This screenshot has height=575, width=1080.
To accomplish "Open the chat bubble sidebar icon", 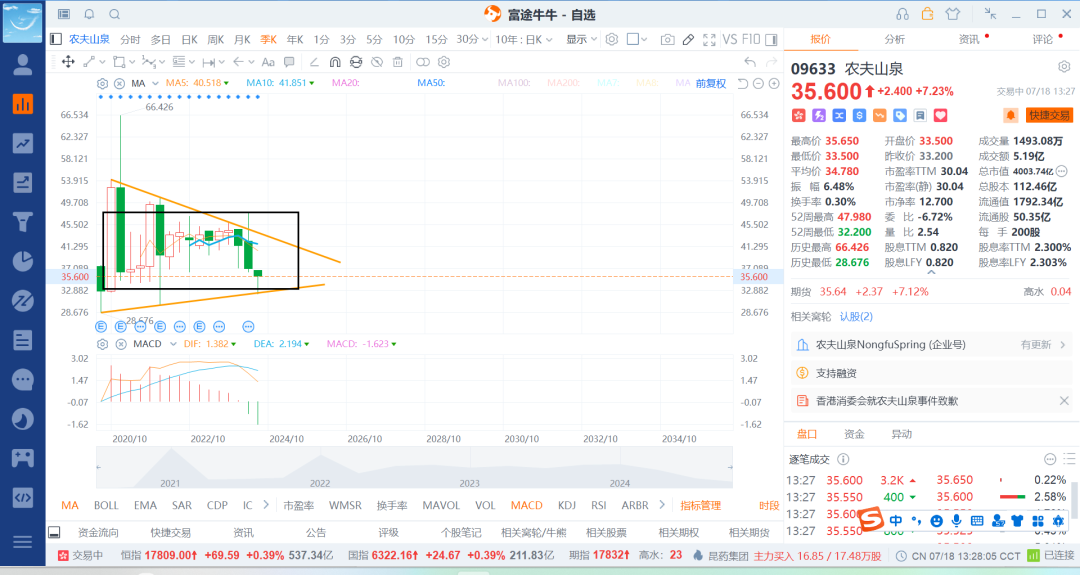I will [x=23, y=379].
